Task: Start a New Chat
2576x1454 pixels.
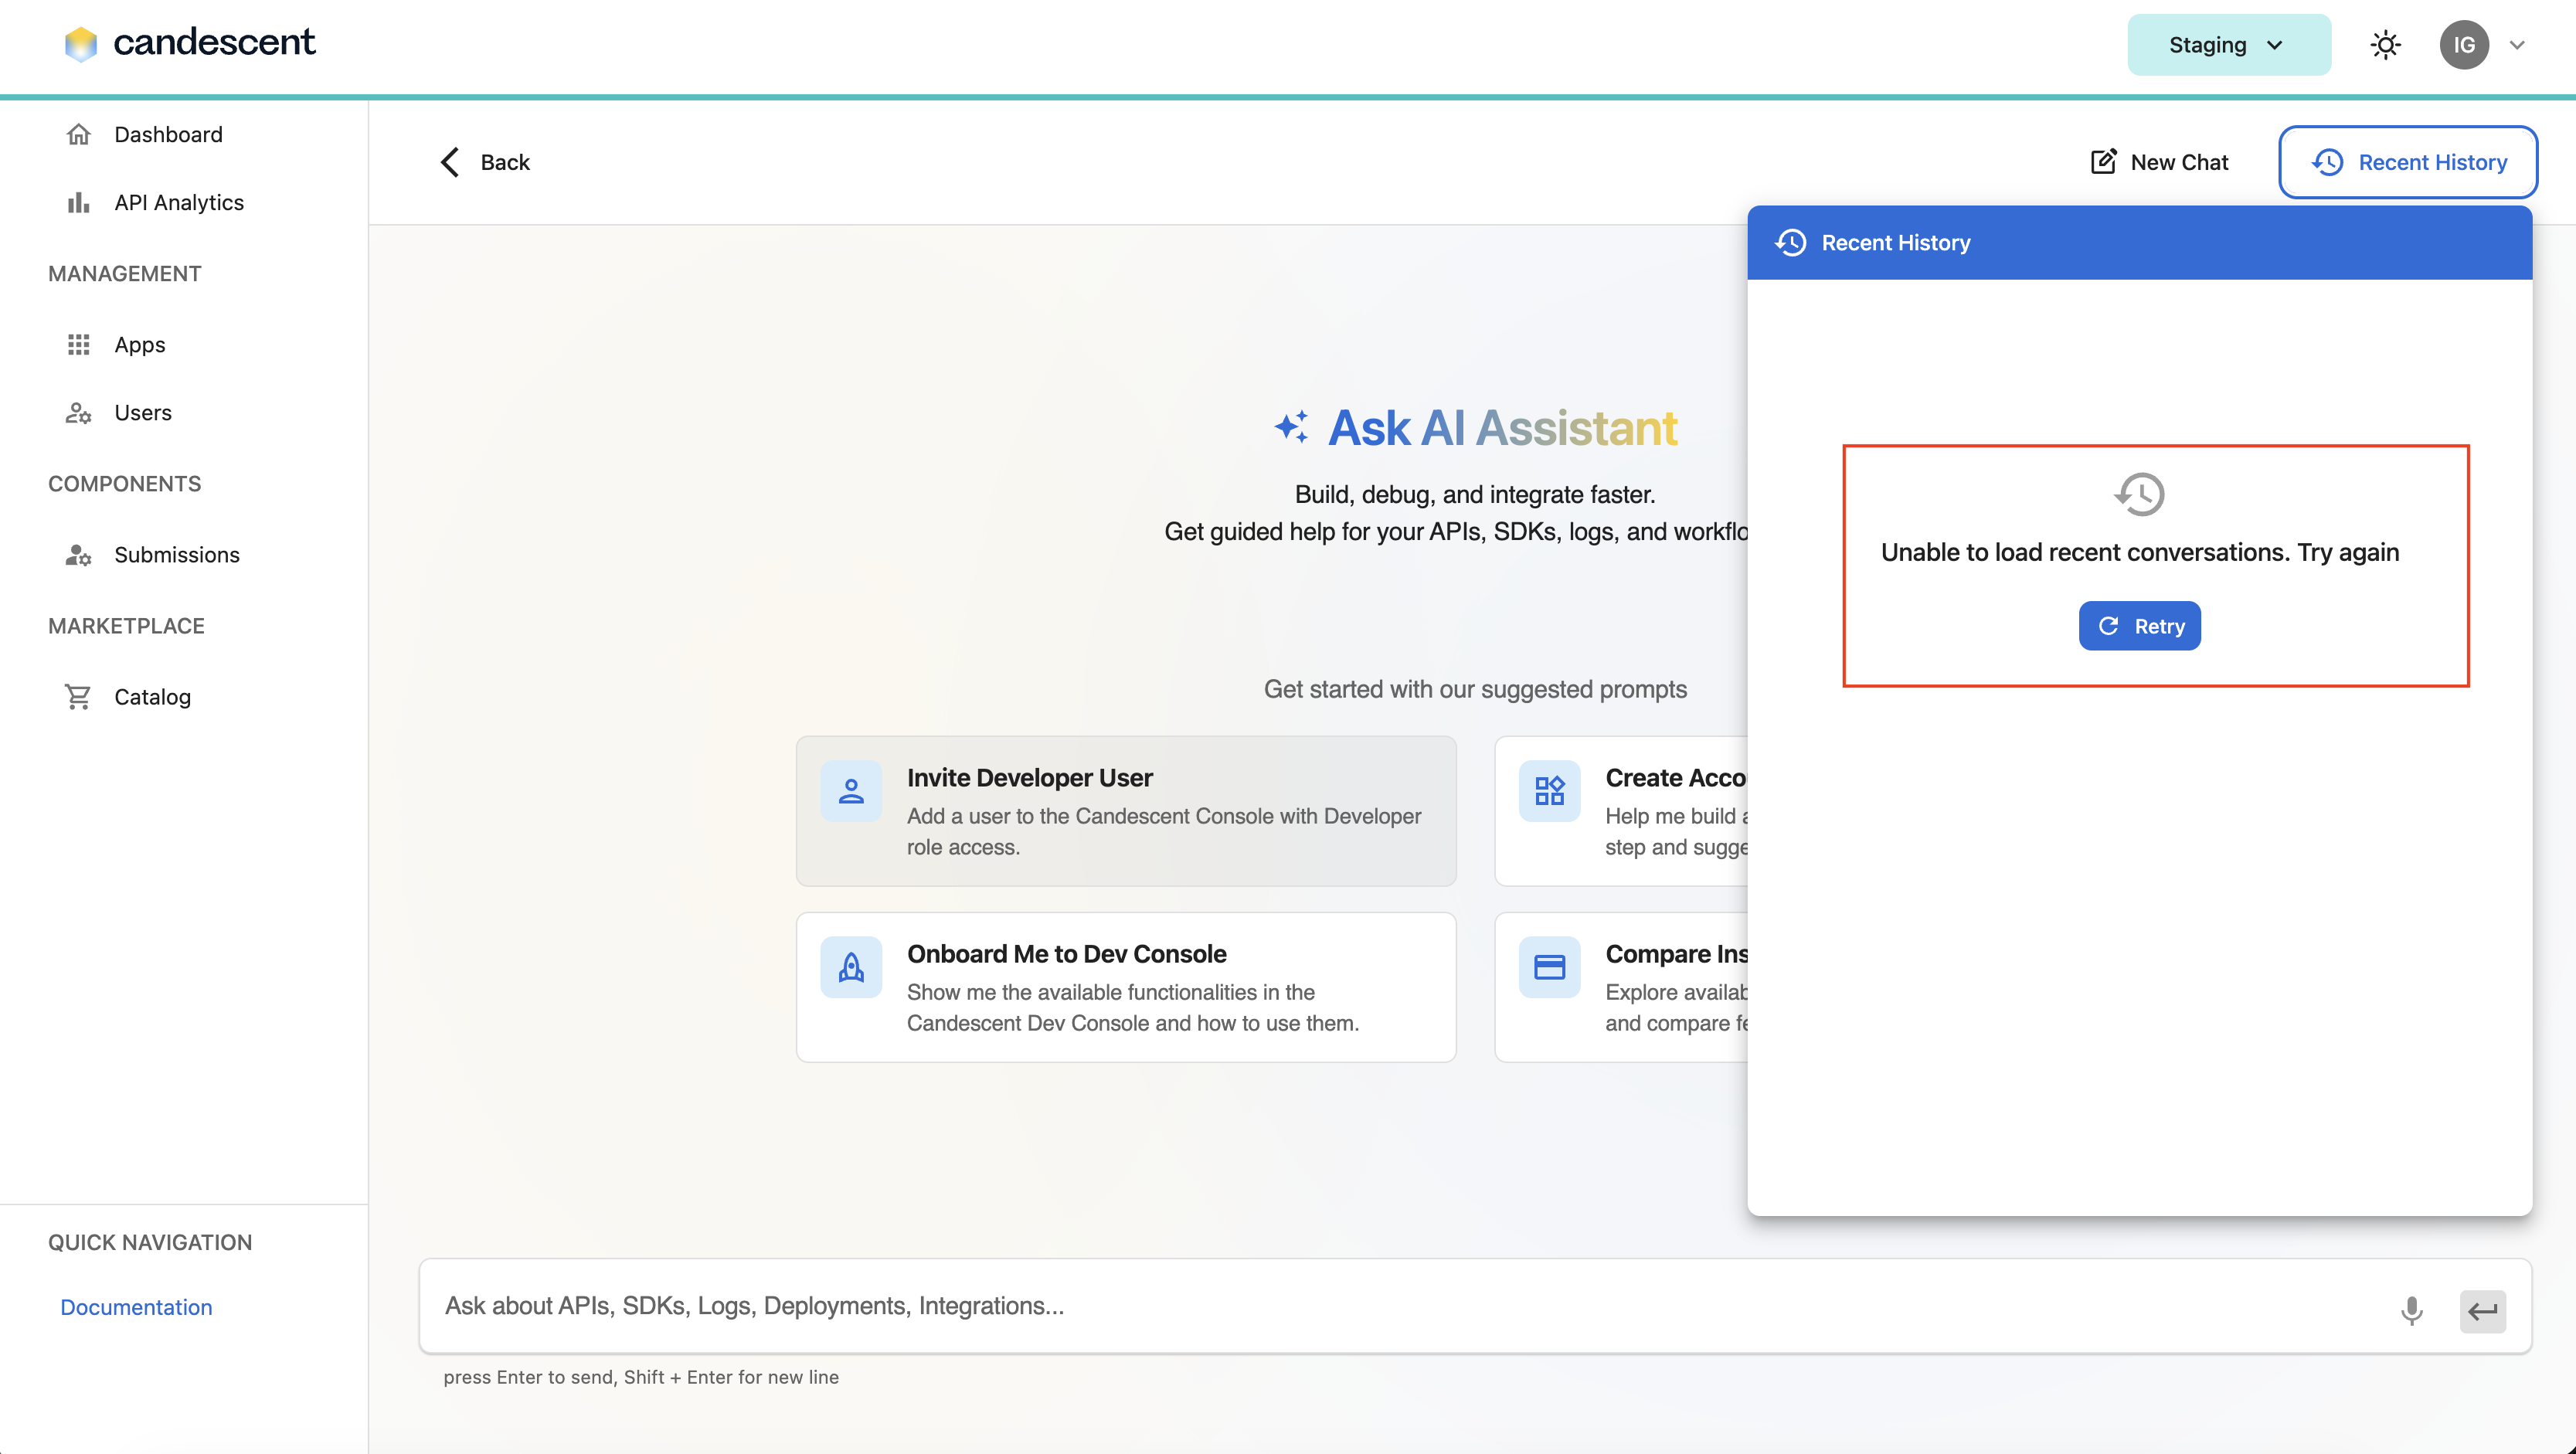Action: coord(2160,162)
